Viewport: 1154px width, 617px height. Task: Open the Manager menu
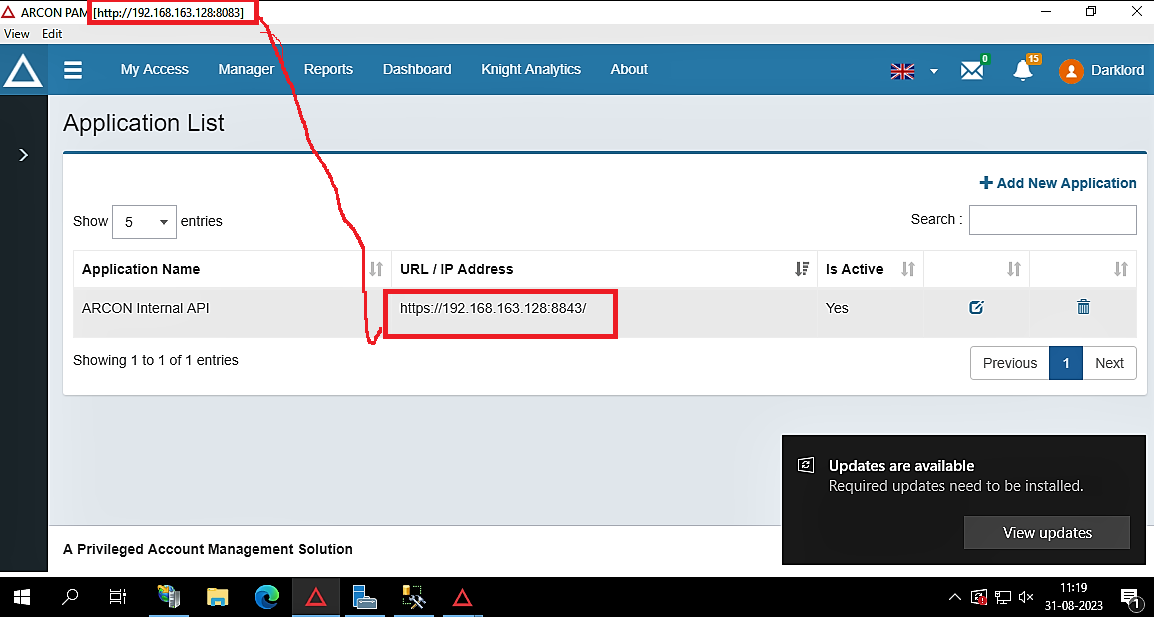pos(247,69)
